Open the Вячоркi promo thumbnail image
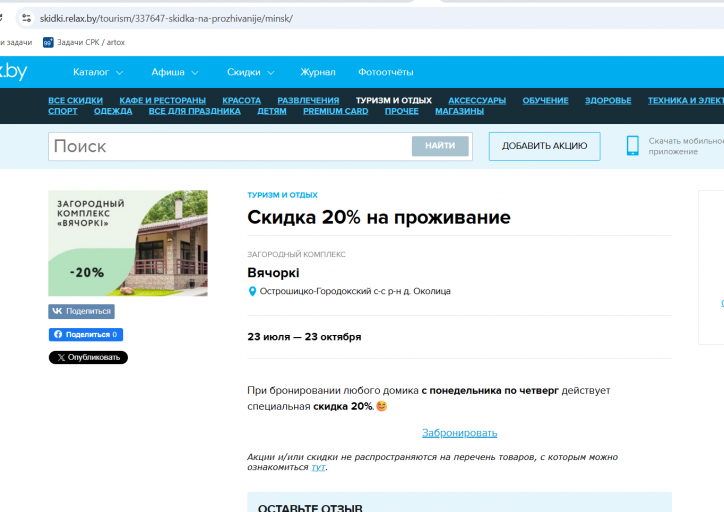The width and height of the screenshot is (724, 512). point(128,243)
